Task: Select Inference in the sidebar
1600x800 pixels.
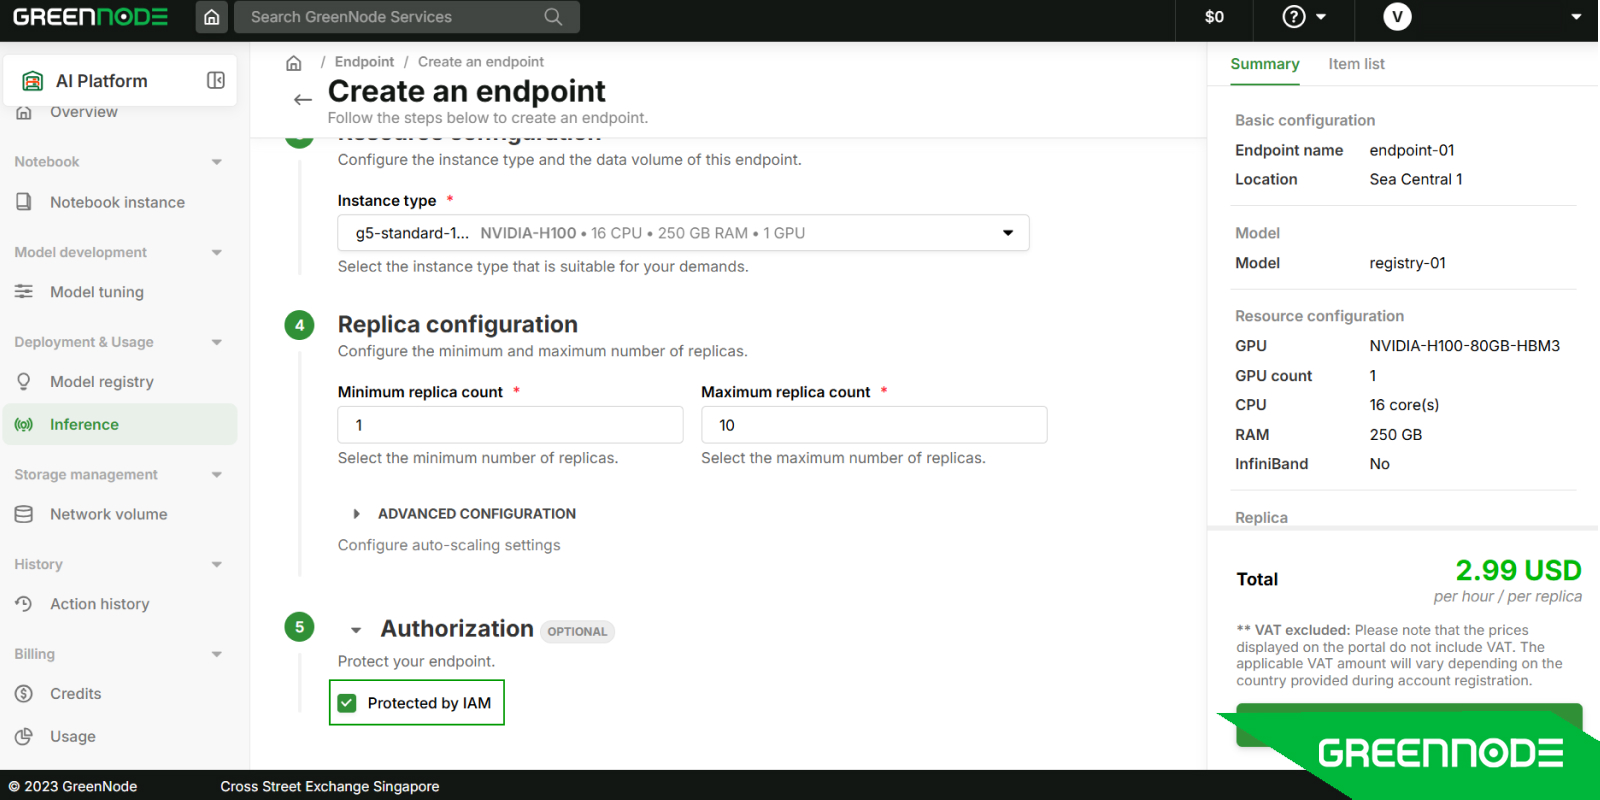Action: (x=120, y=425)
